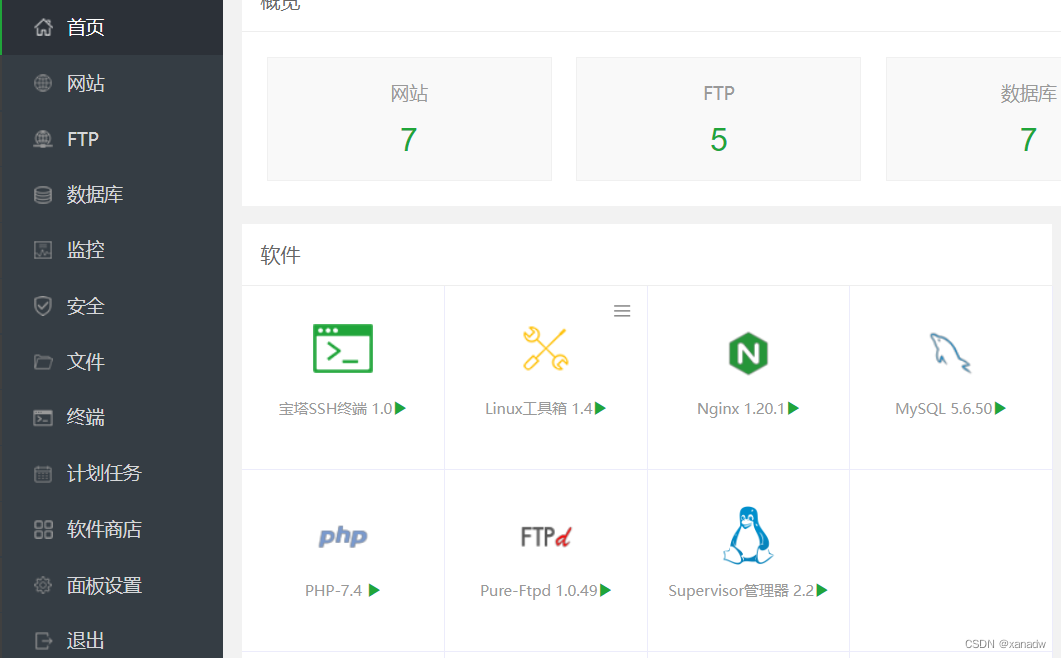Click the FTP count of 5
This screenshot has height=658, width=1061.
point(718,140)
